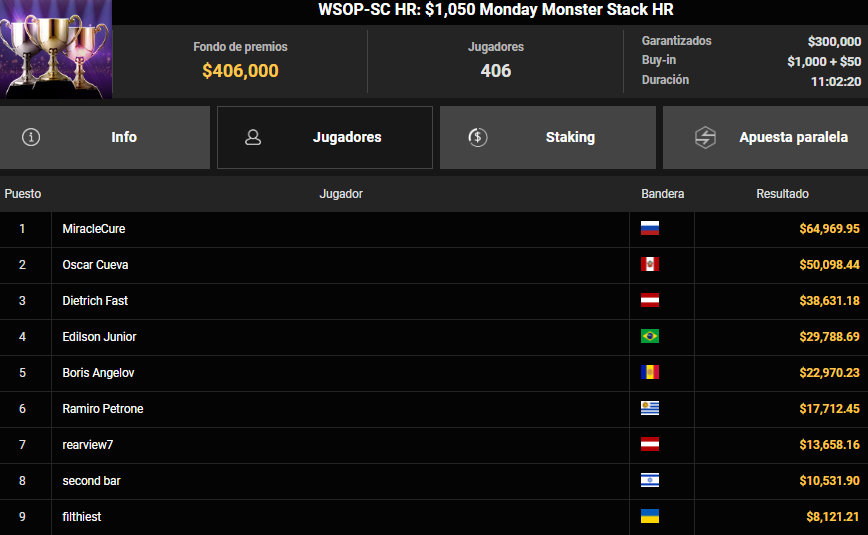Viewport: 868px width, 535px height.
Task: Click the Jugador column header
Action: click(341, 194)
